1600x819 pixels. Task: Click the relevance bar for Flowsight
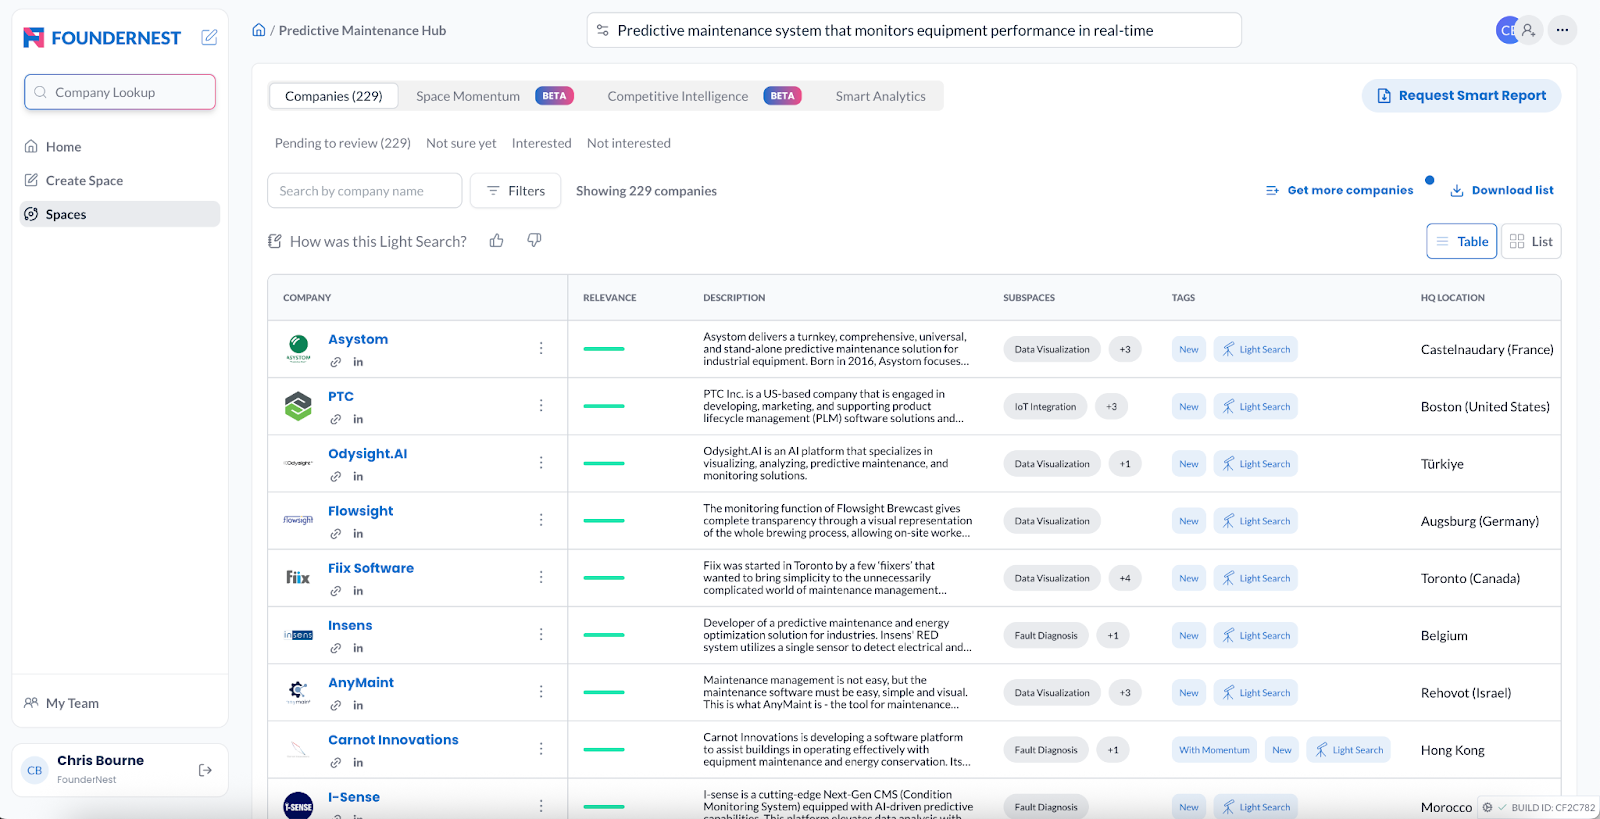[604, 521]
